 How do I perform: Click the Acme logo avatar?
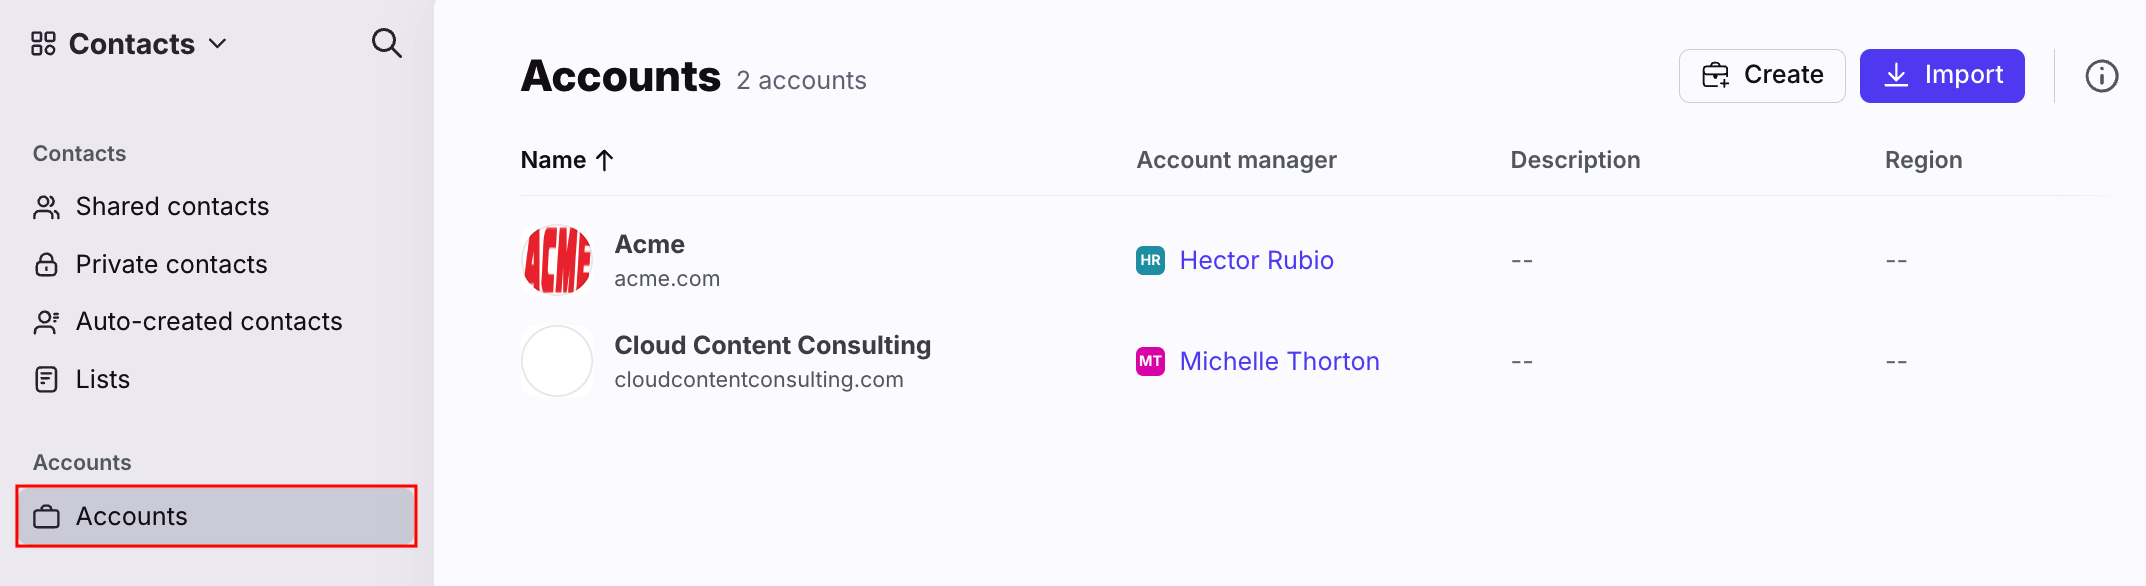(x=557, y=260)
